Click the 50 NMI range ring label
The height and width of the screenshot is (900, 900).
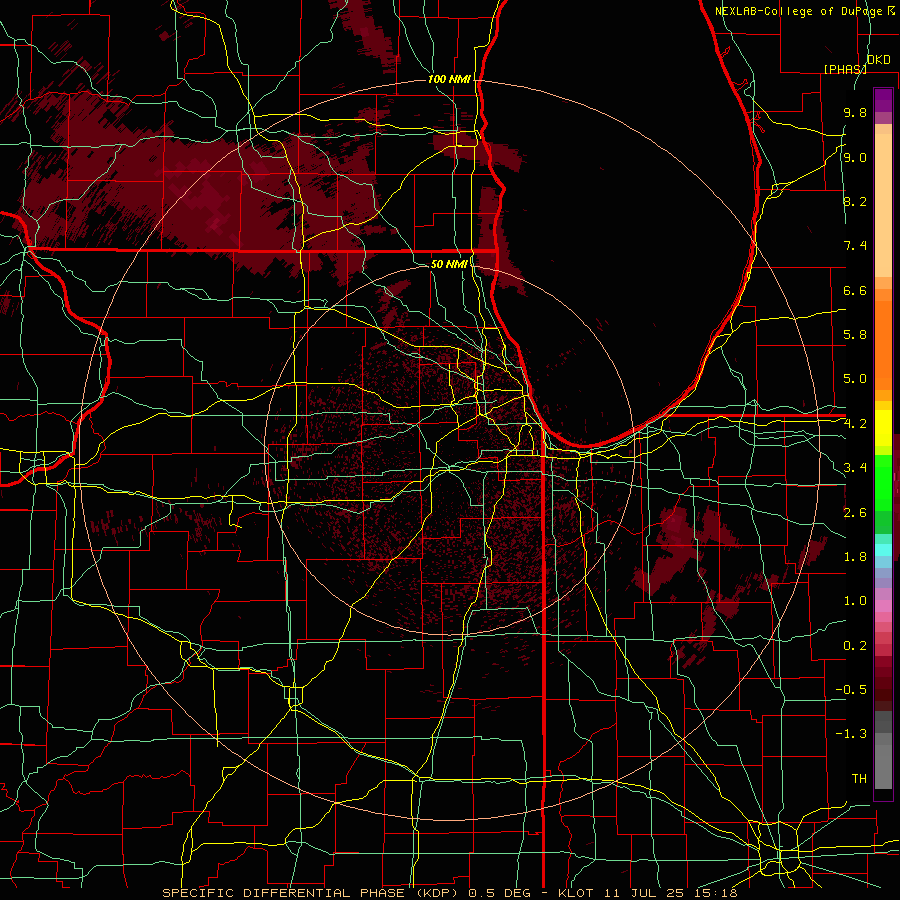coord(449,264)
